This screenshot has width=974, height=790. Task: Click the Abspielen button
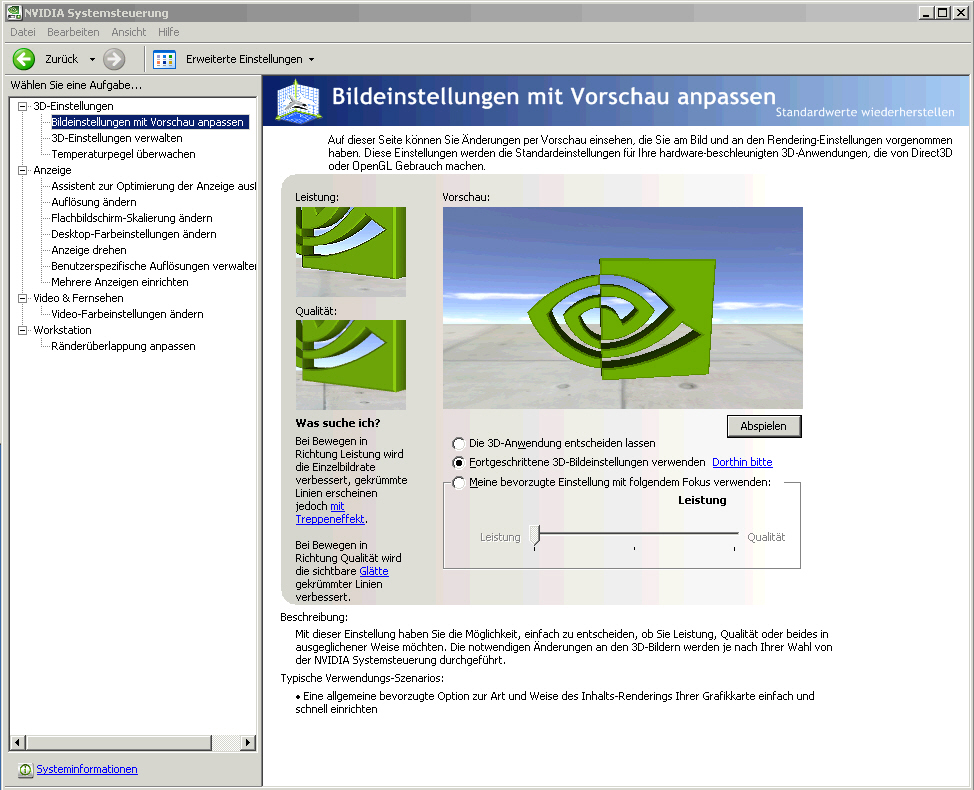(764, 426)
